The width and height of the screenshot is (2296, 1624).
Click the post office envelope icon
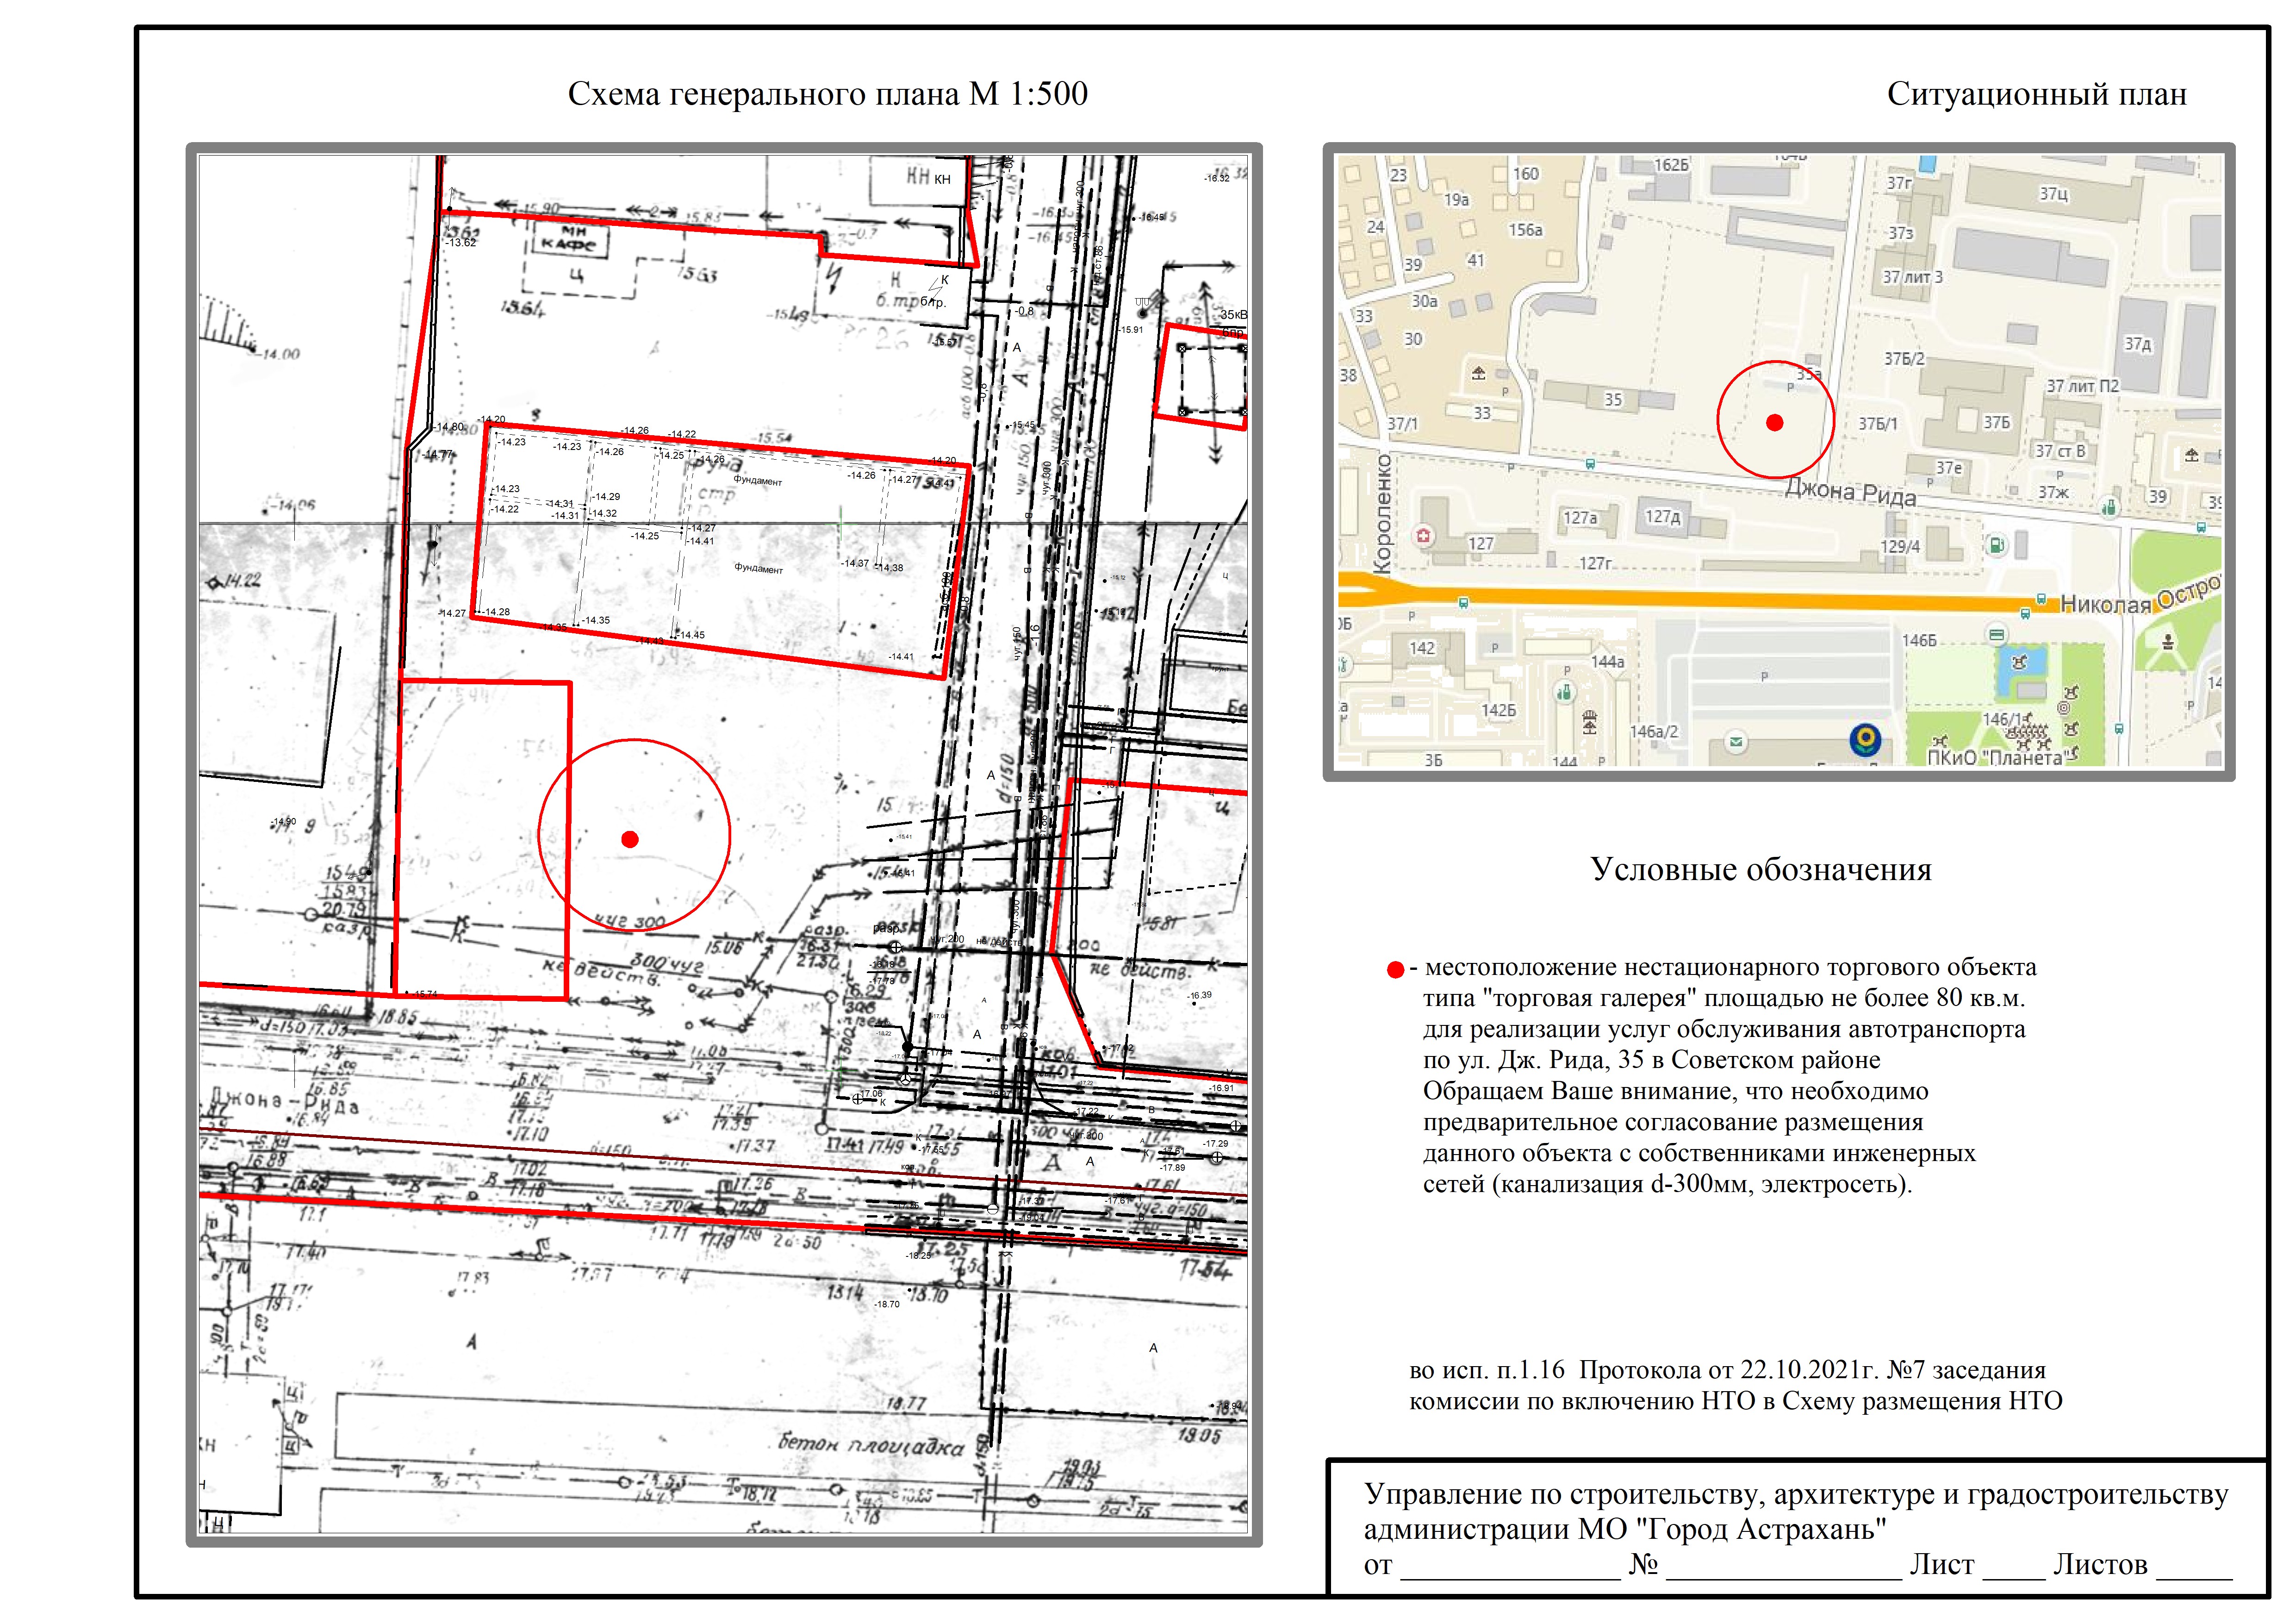click(x=1736, y=741)
